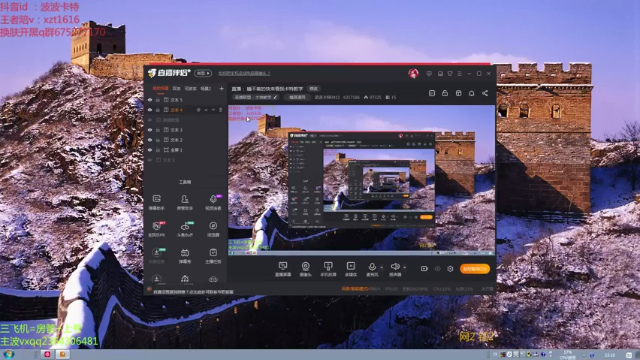Select the 文本 2 layer row

click(186, 140)
